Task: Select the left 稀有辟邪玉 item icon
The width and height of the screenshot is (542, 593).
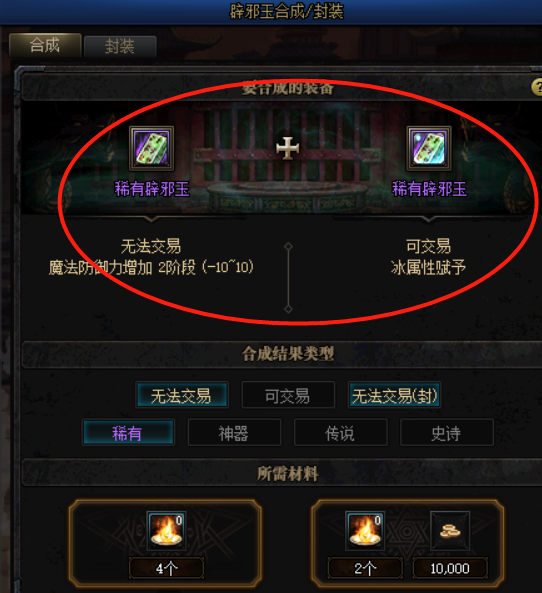Action: [x=152, y=149]
